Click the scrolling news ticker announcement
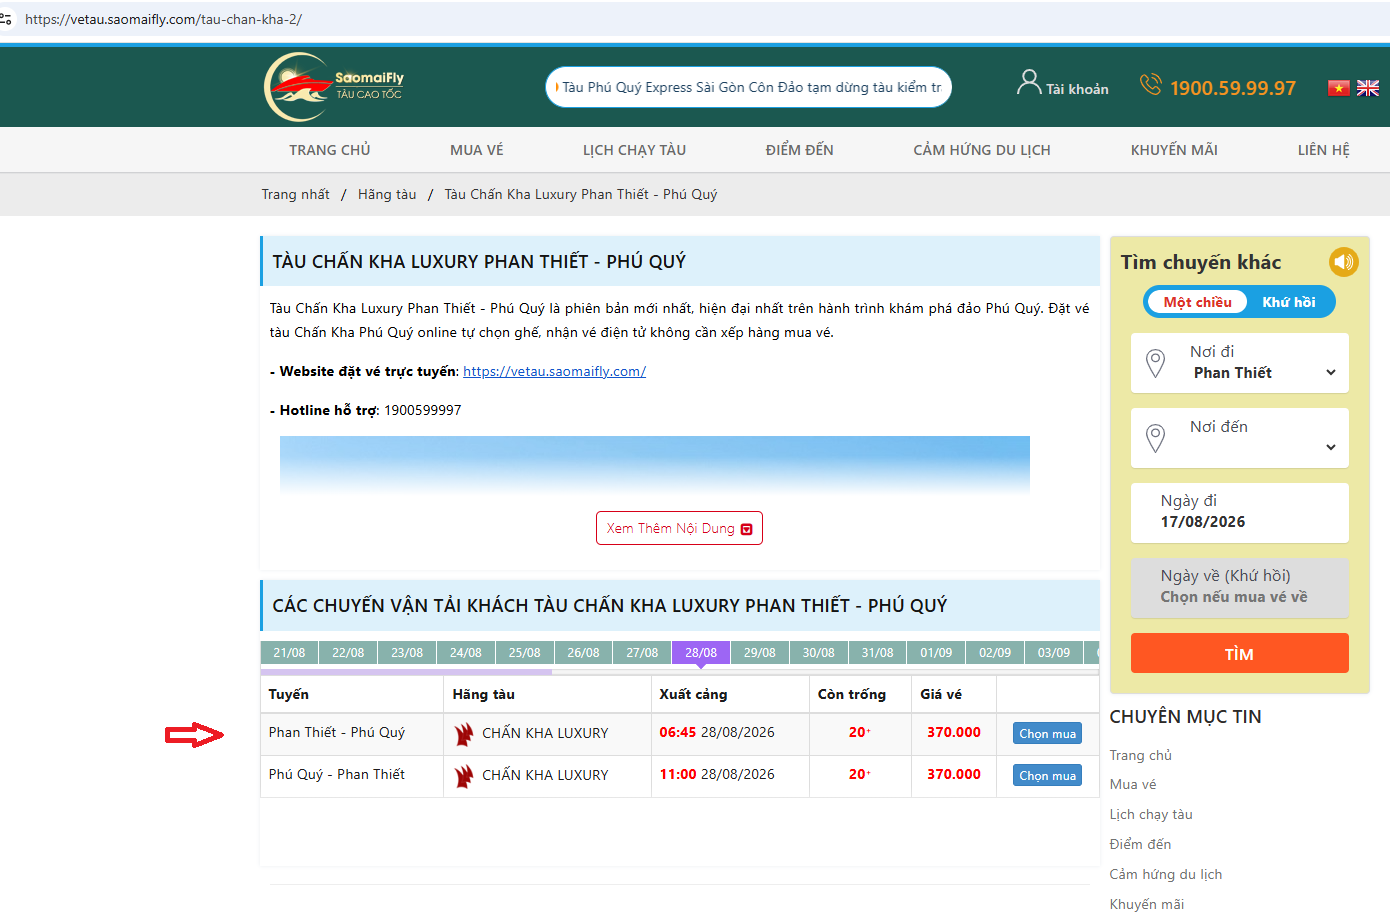The width and height of the screenshot is (1390, 917). [749, 87]
